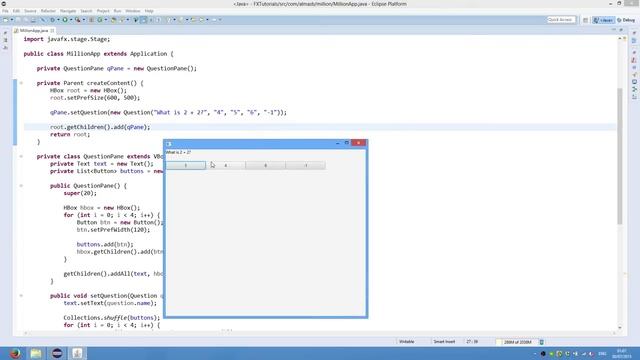Click the Writable status bar entry
Screen dimensions: 640x360
click(x=407, y=342)
